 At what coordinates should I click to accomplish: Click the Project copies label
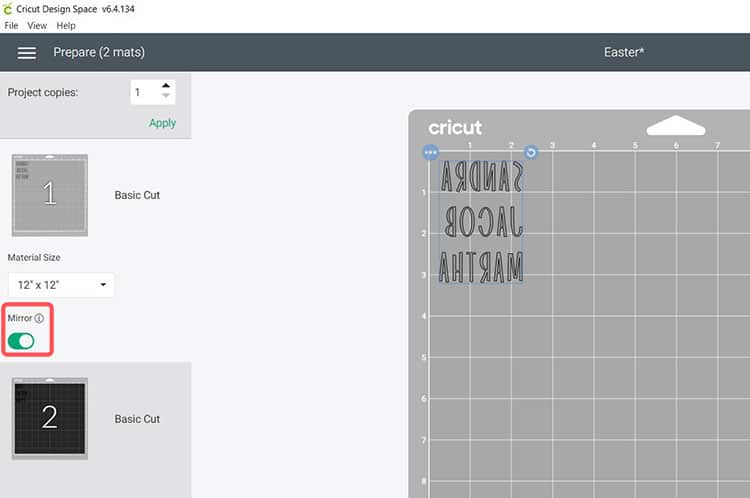click(43, 92)
